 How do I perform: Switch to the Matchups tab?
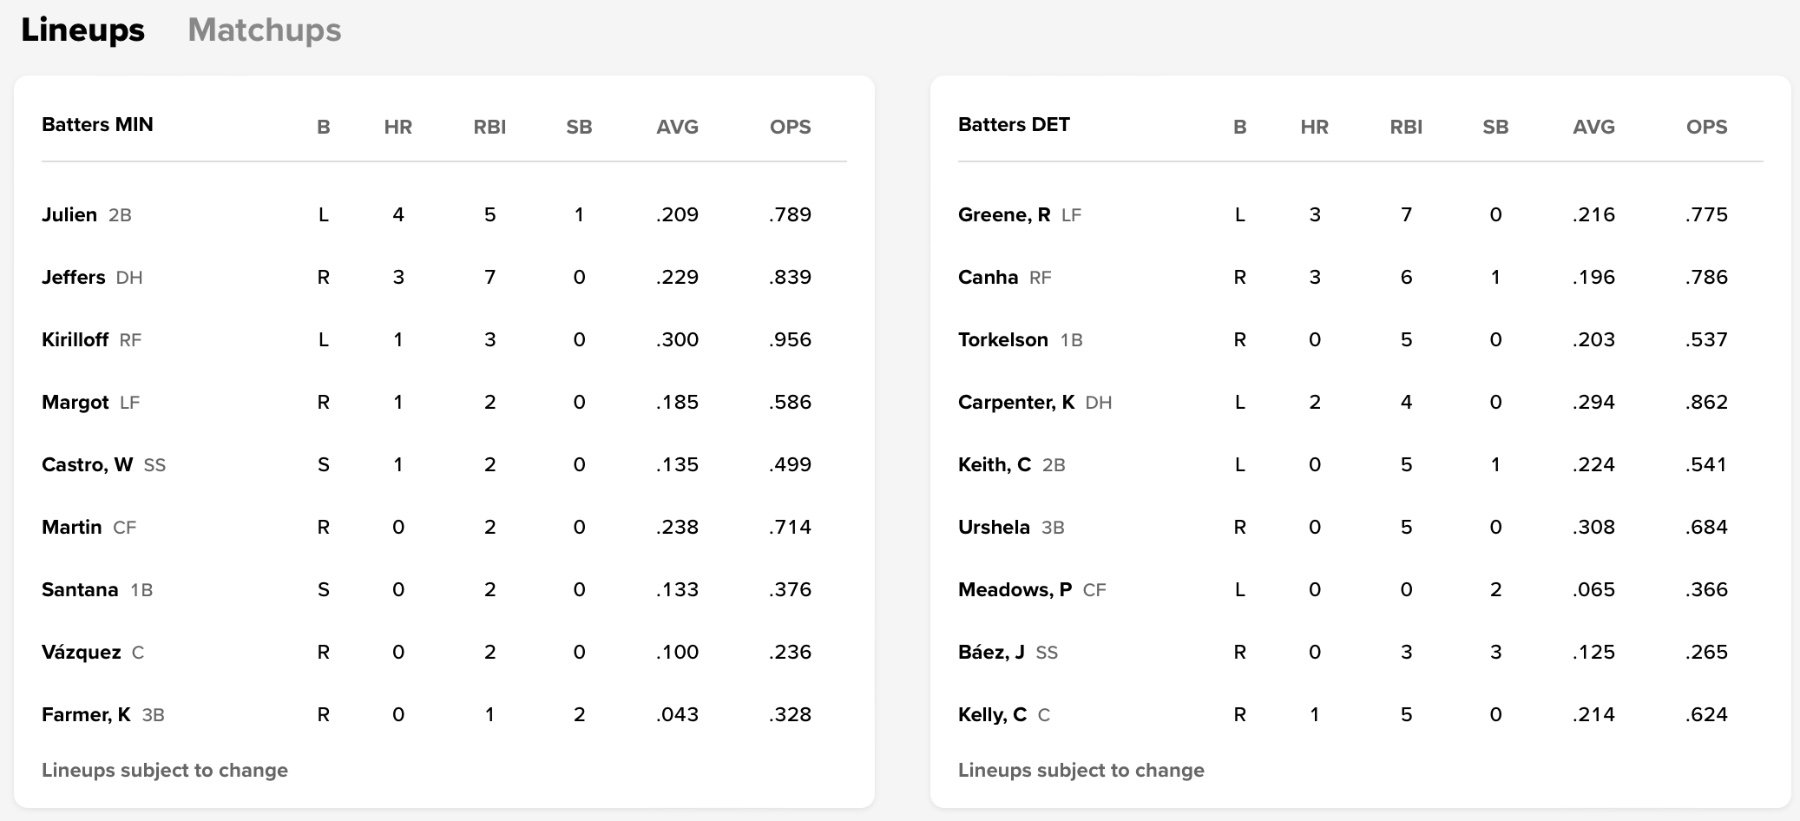click(x=264, y=30)
